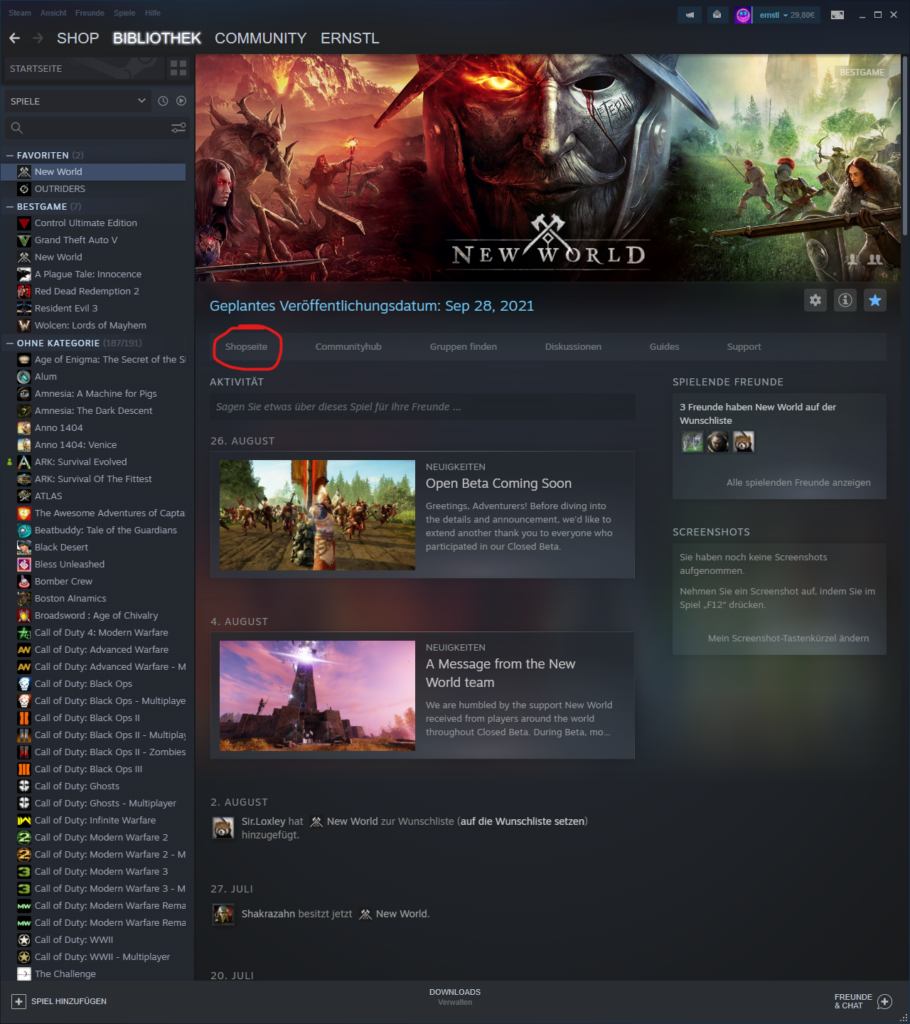910x1024 pixels.
Task: Click Bomber Crew game icon
Action: [x=24, y=581]
